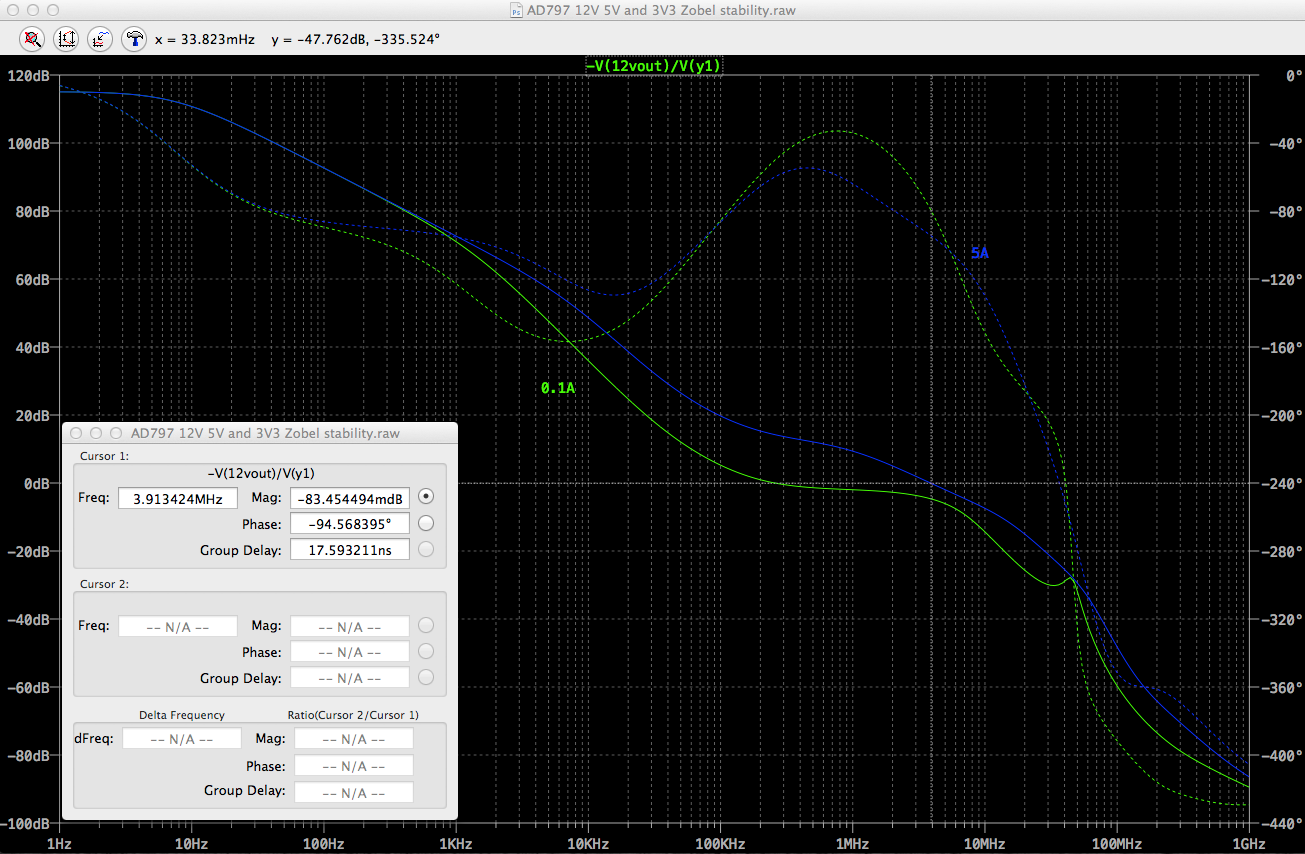
Task: Click the Cursor 1 Mag field -83.454494mdB
Action: click(x=350, y=498)
